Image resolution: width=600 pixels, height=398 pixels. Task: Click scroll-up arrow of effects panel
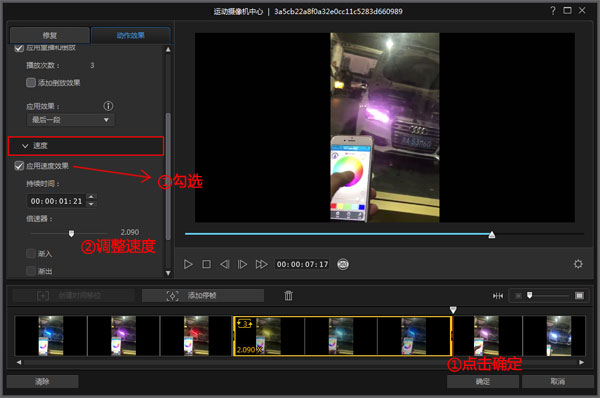(x=168, y=49)
